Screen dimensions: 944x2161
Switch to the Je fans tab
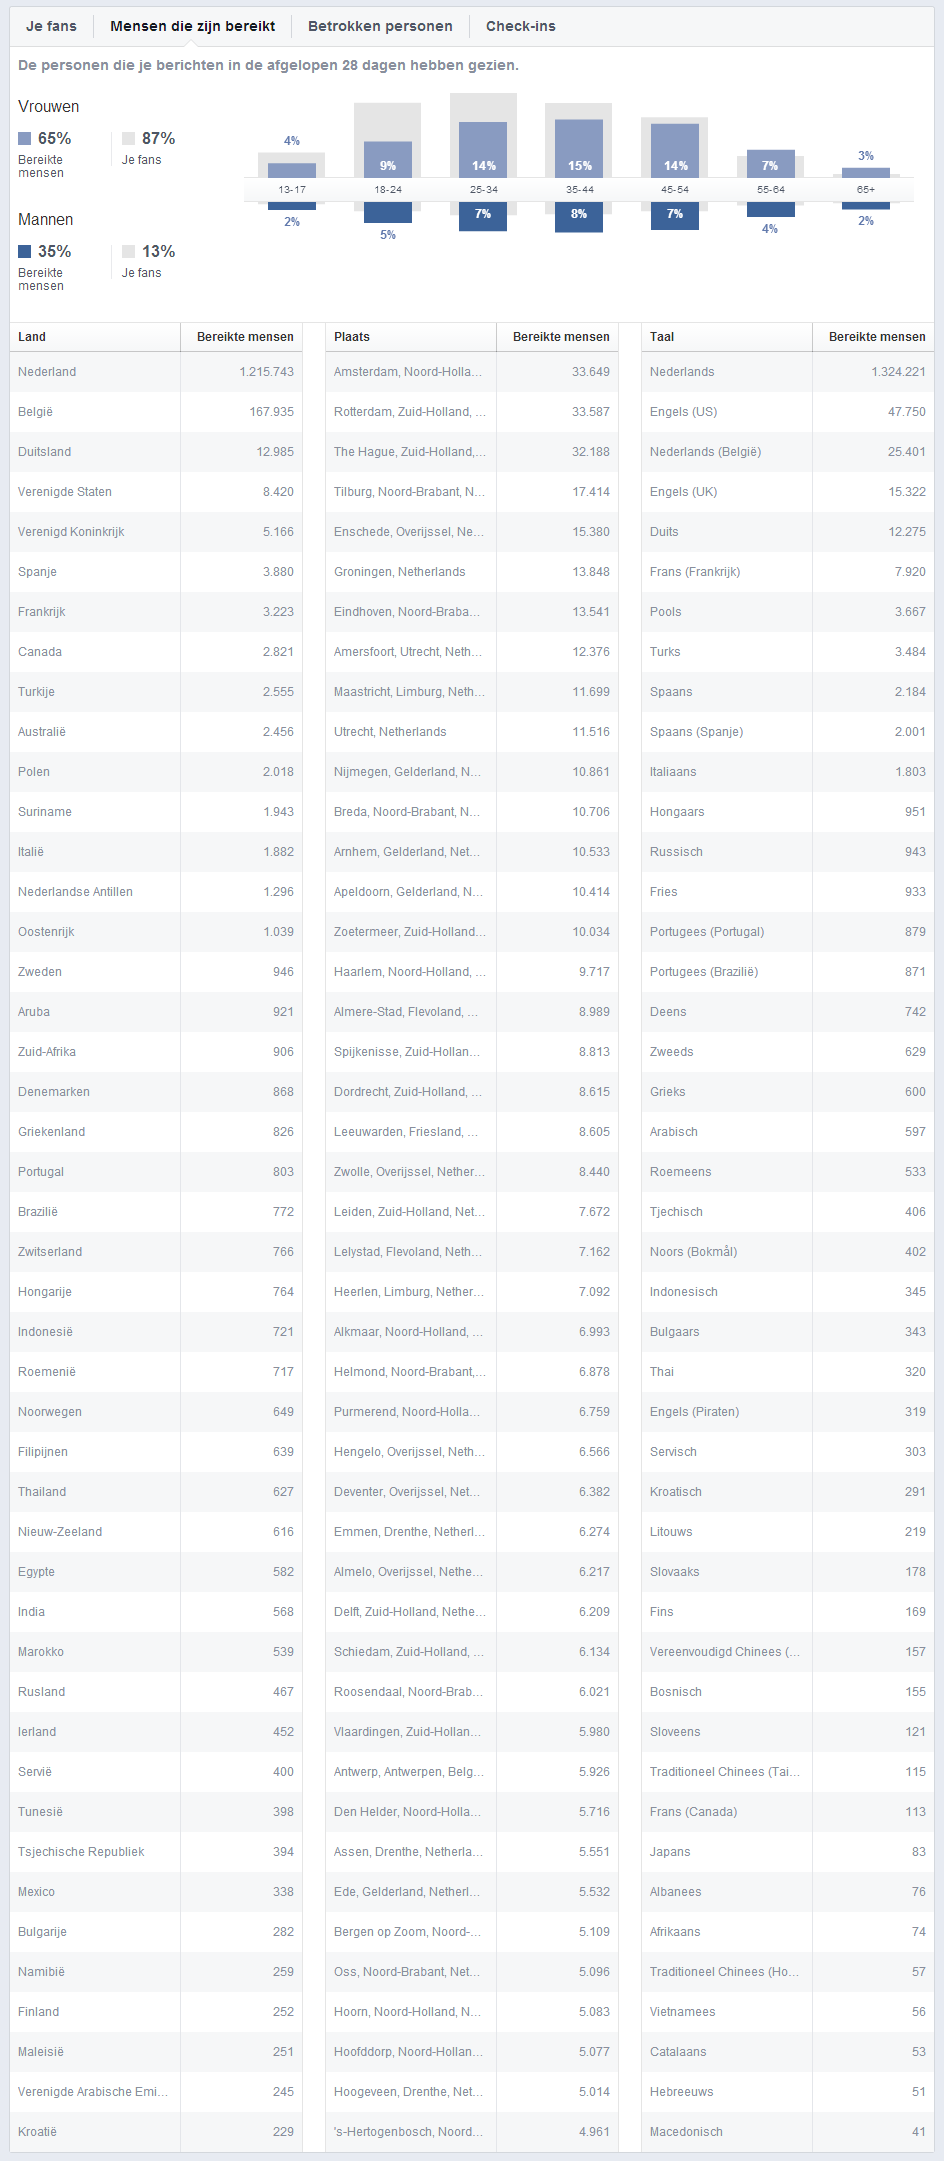51,26
